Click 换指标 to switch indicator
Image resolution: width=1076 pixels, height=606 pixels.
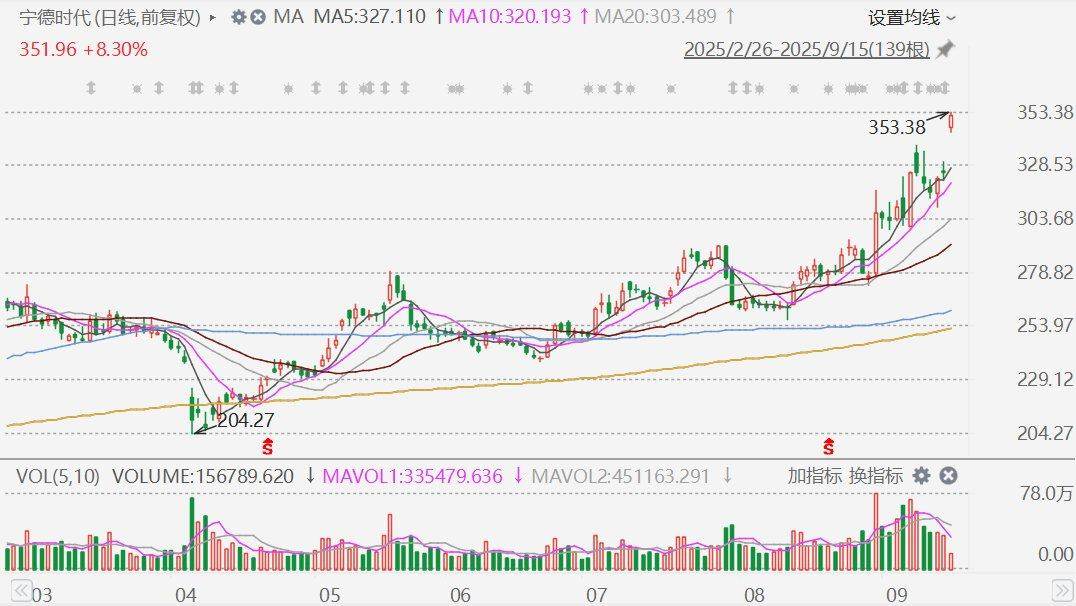(876, 476)
